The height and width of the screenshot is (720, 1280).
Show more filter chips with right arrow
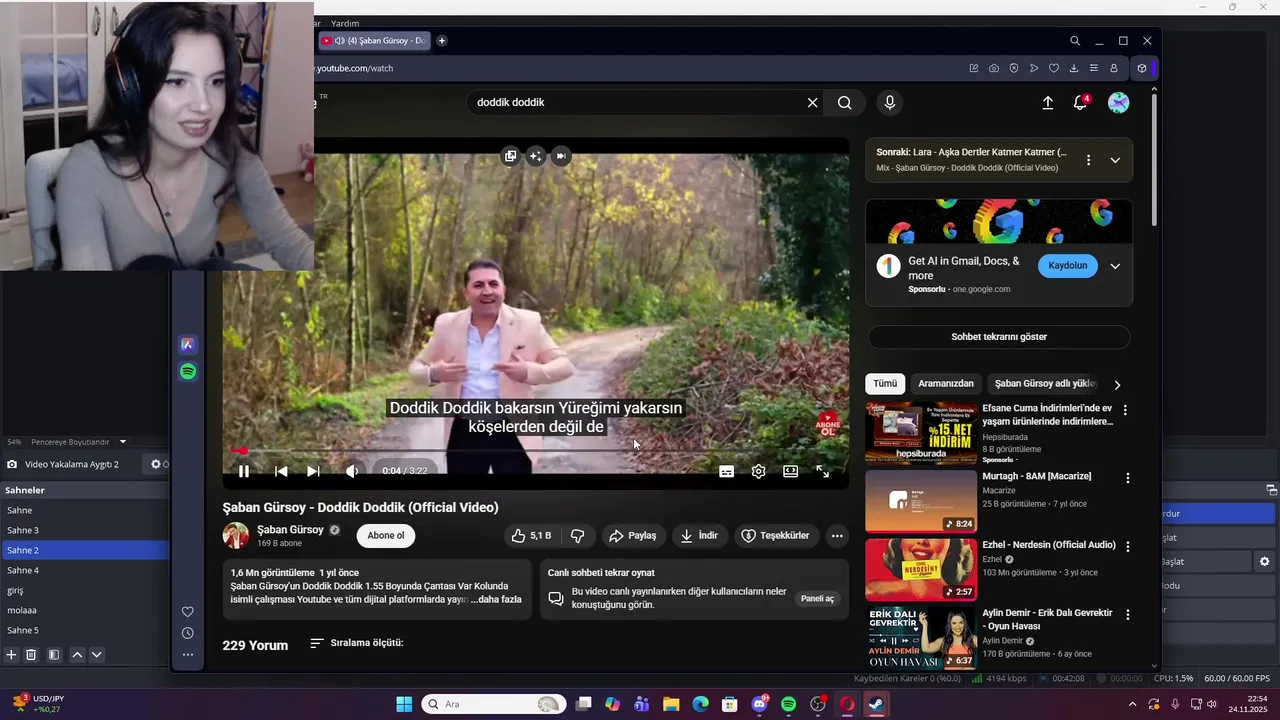tap(1117, 385)
